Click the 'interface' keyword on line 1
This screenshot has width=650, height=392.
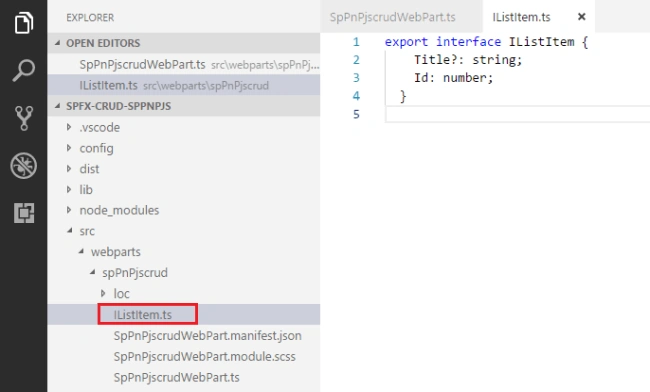(x=468, y=42)
